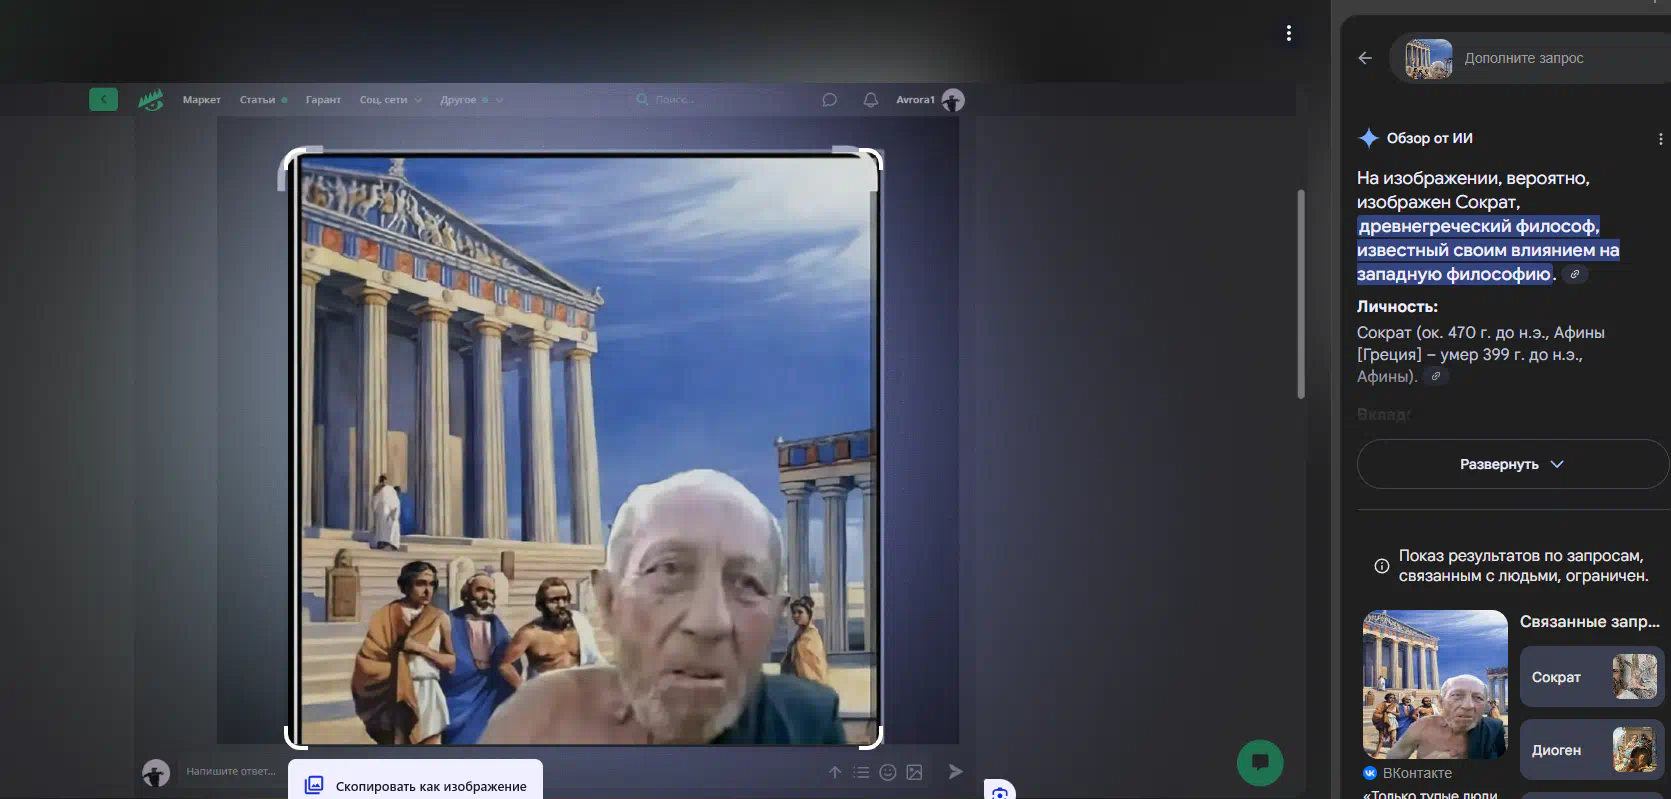The width and height of the screenshot is (1671, 799).
Task: Click Скопировать как изображение
Action: (x=416, y=785)
